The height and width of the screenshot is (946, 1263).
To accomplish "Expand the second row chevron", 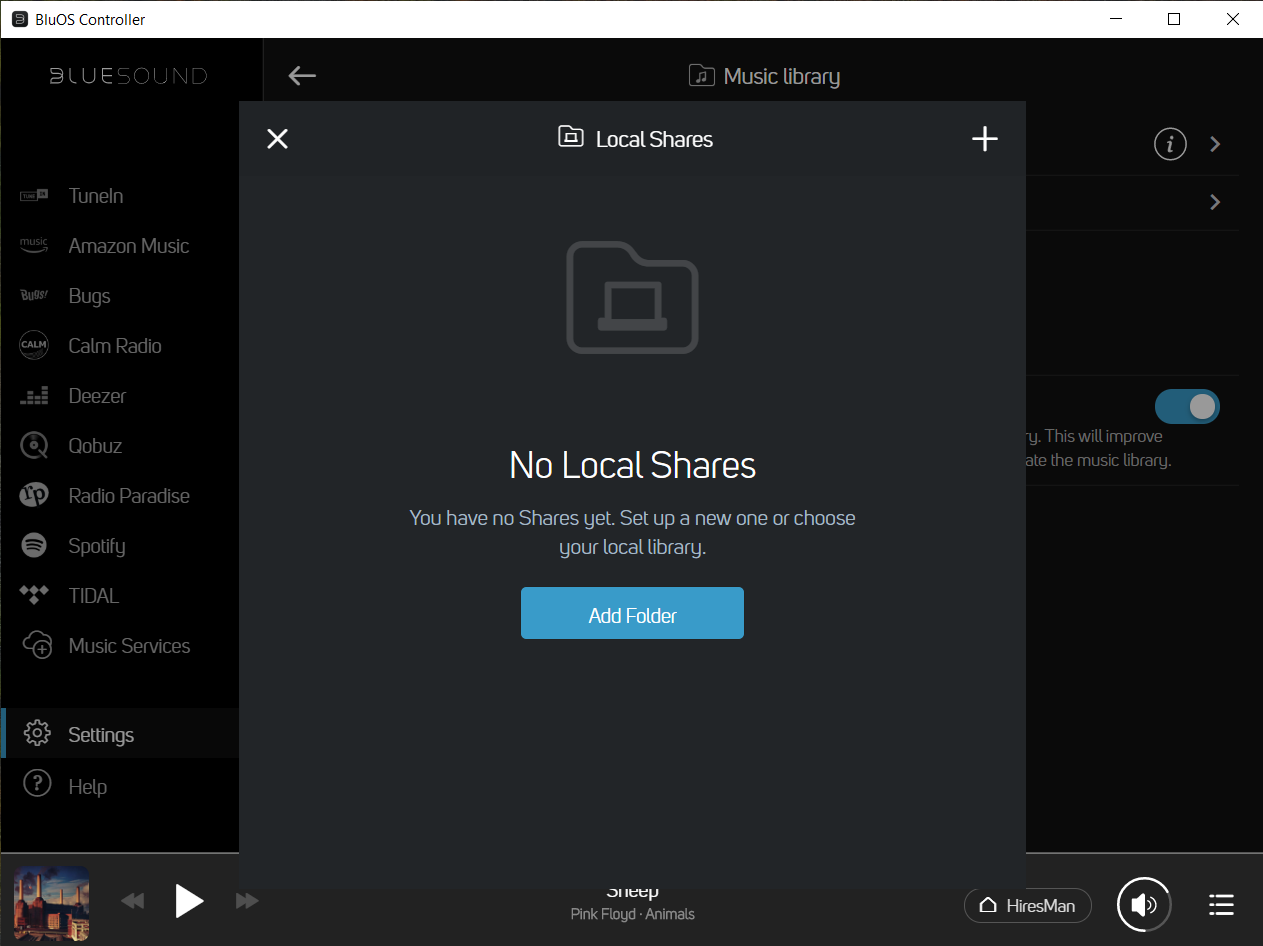I will [1215, 202].
